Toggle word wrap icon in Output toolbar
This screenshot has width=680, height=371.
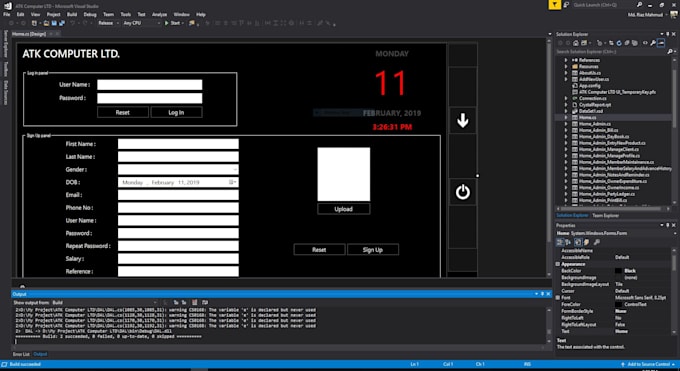pyautogui.click(x=205, y=302)
